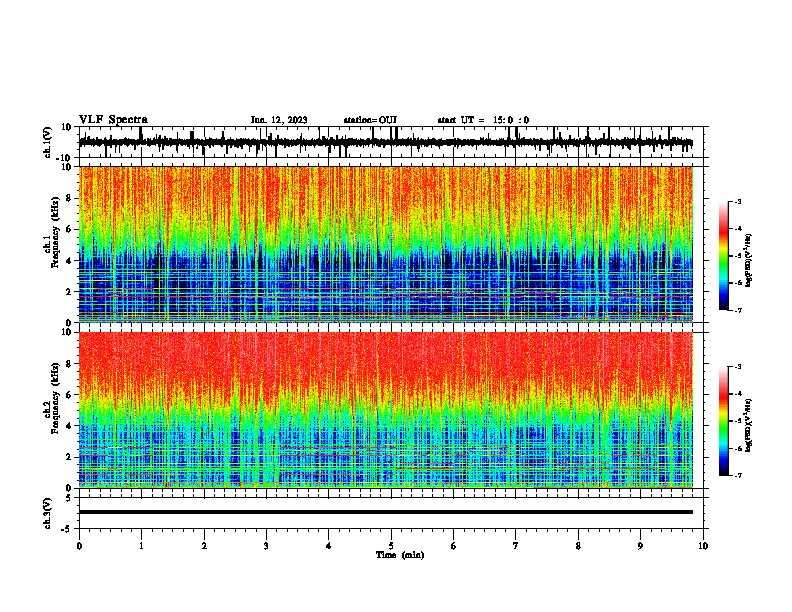Click the "ch.1(V)" waveform axis label

pos(48,142)
